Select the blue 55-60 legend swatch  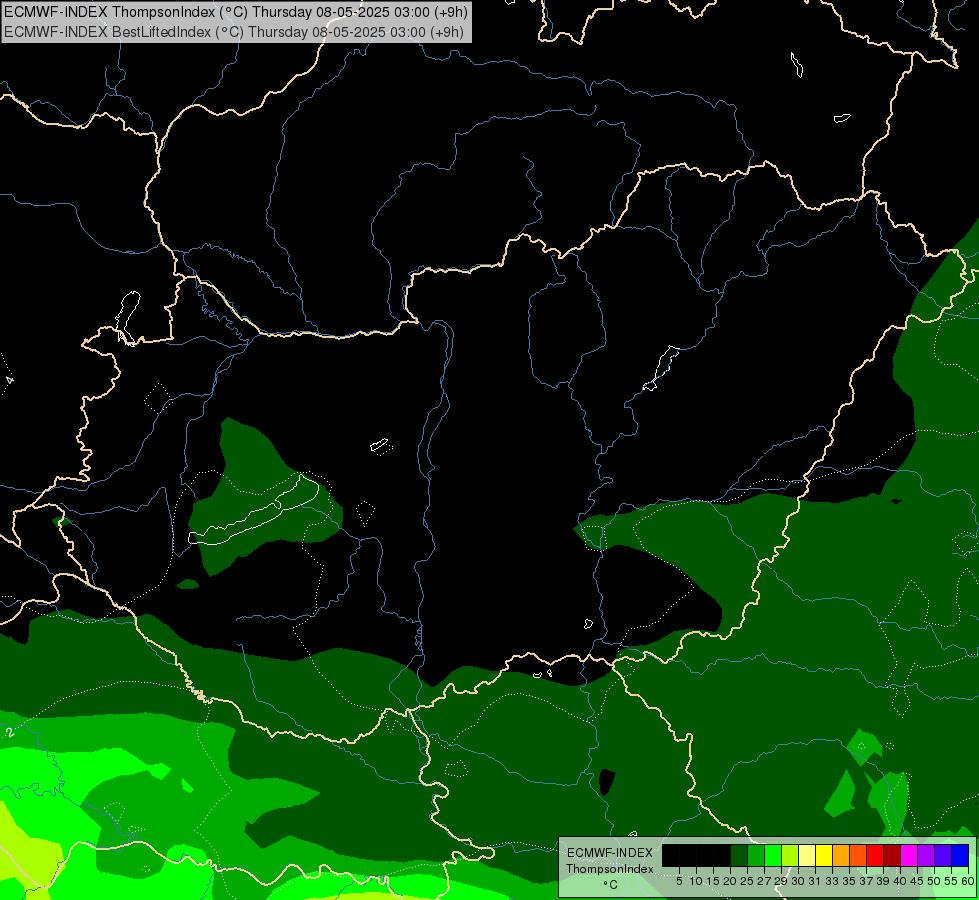[x=960, y=855]
